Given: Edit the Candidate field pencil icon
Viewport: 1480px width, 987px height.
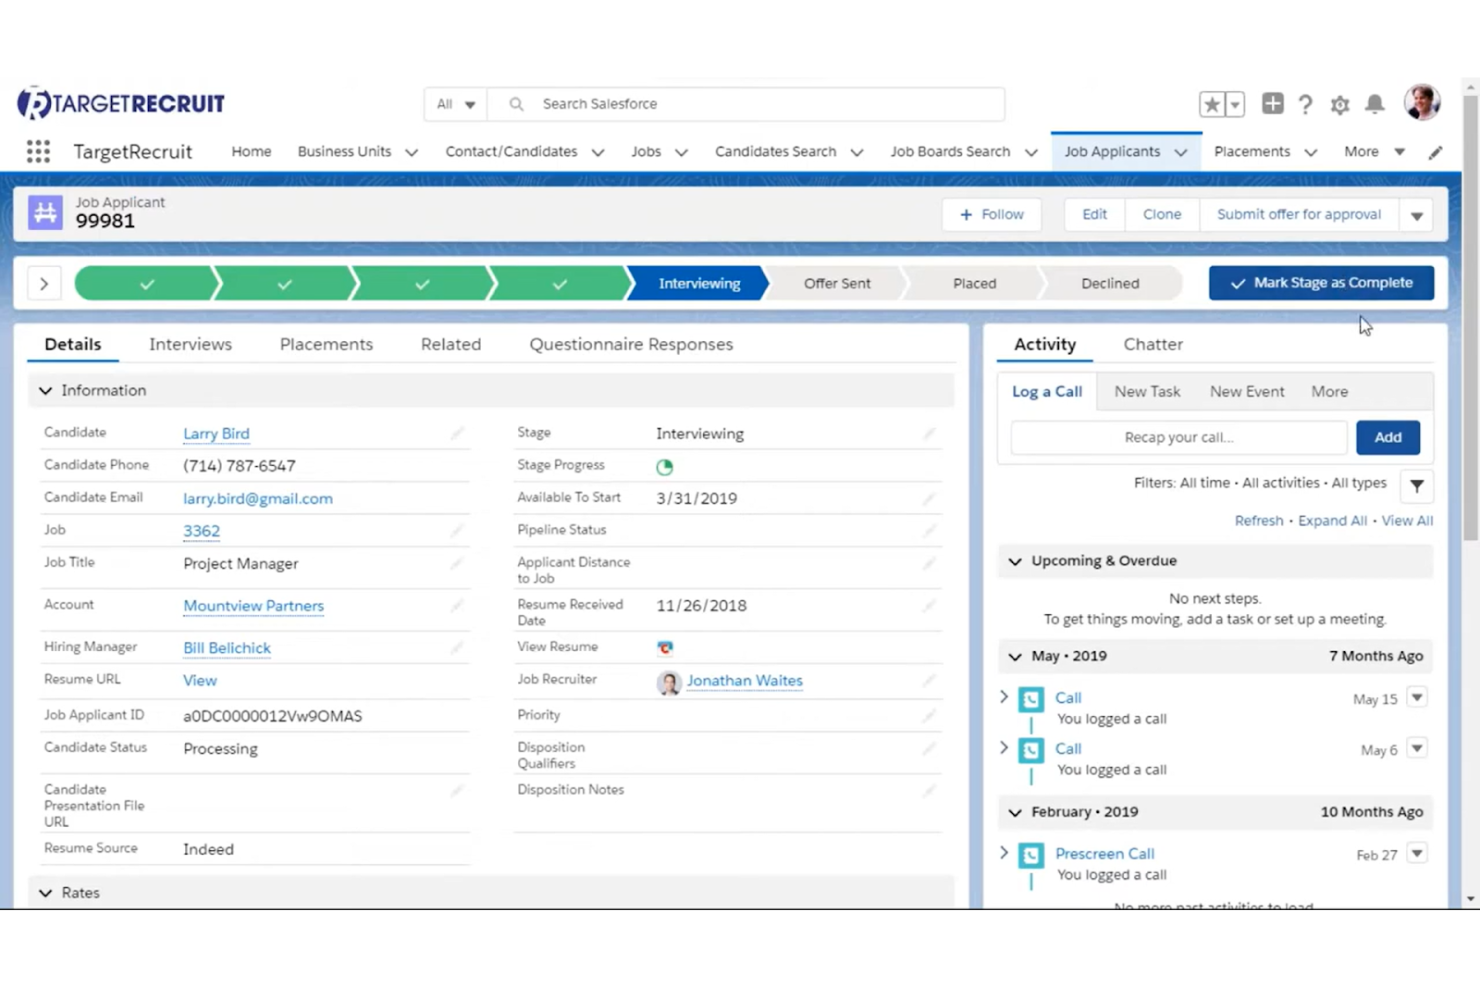Looking at the screenshot, I should click(x=457, y=433).
